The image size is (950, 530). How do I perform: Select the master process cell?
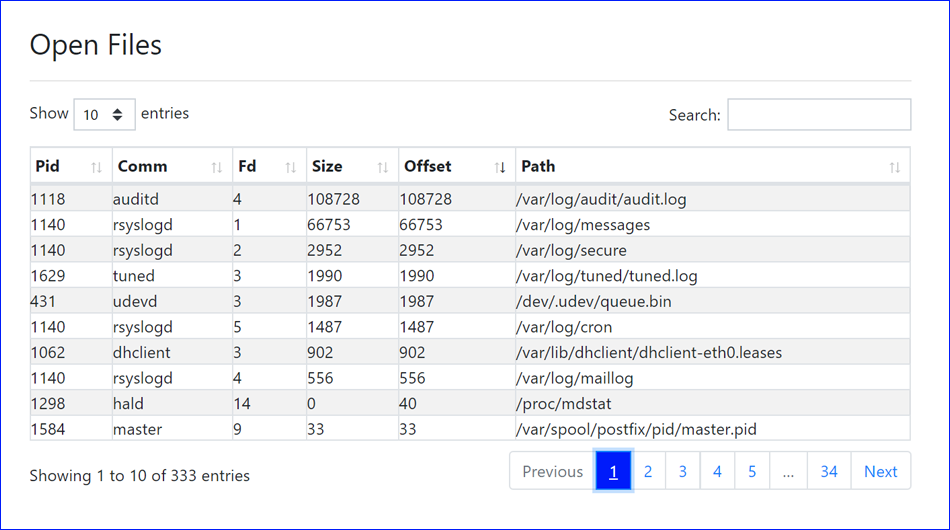click(172, 429)
